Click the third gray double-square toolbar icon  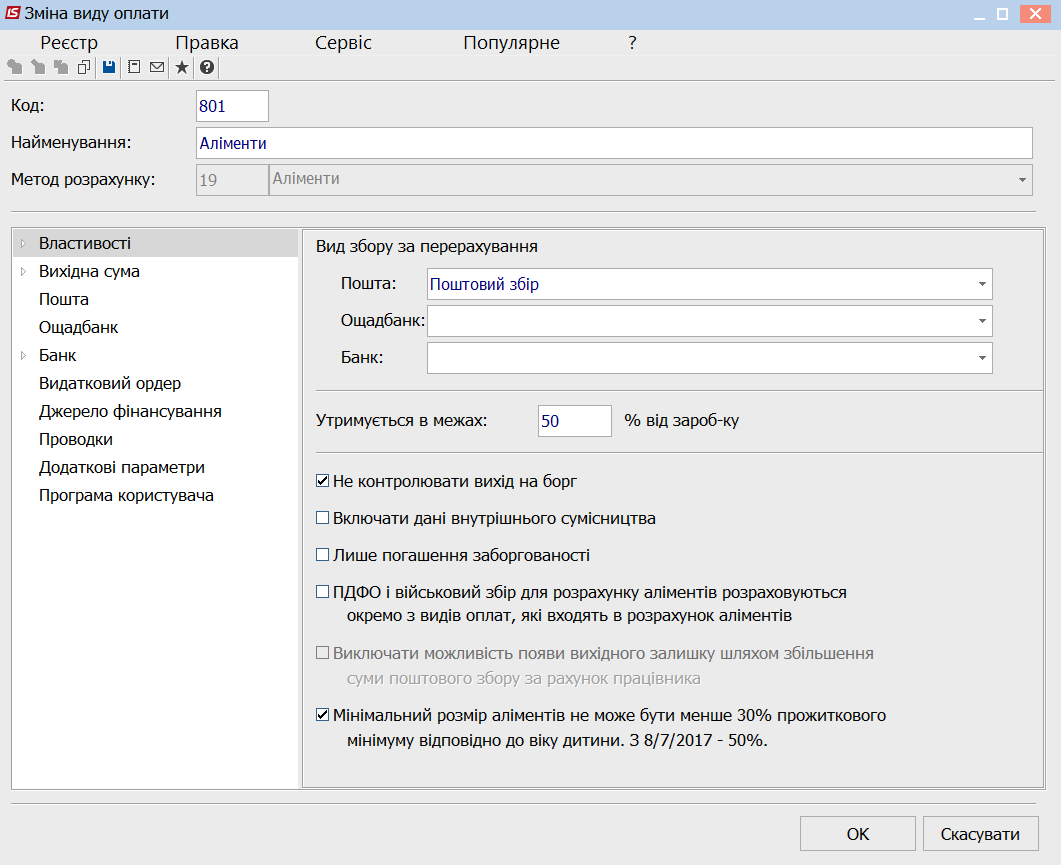click(61, 67)
